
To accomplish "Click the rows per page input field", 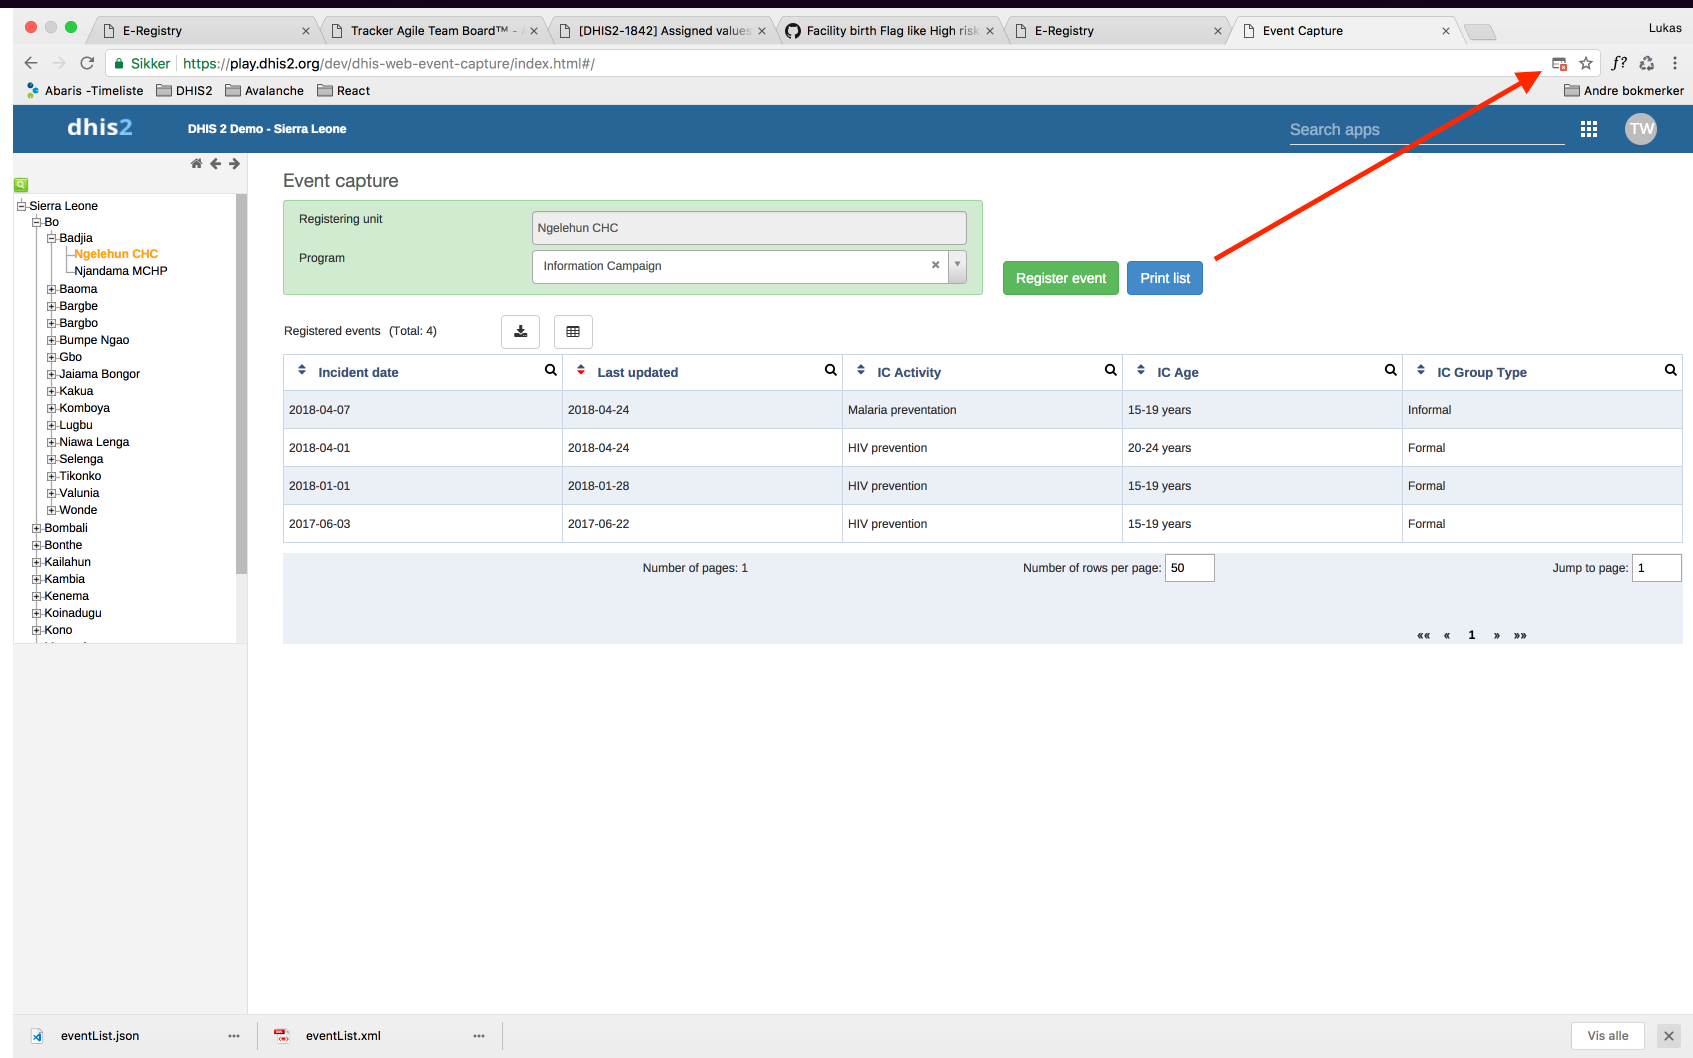I will (1189, 568).
